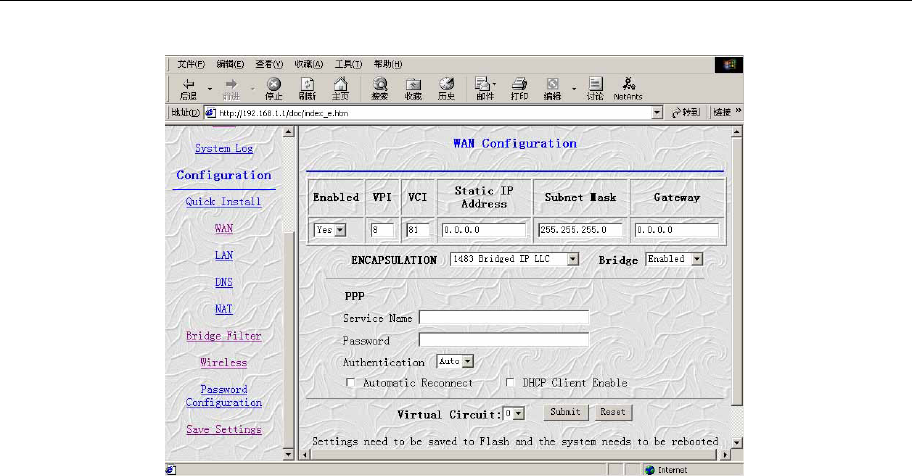The width and height of the screenshot is (912, 476).
Task: Click the Print toolbar icon
Action: pos(519,89)
